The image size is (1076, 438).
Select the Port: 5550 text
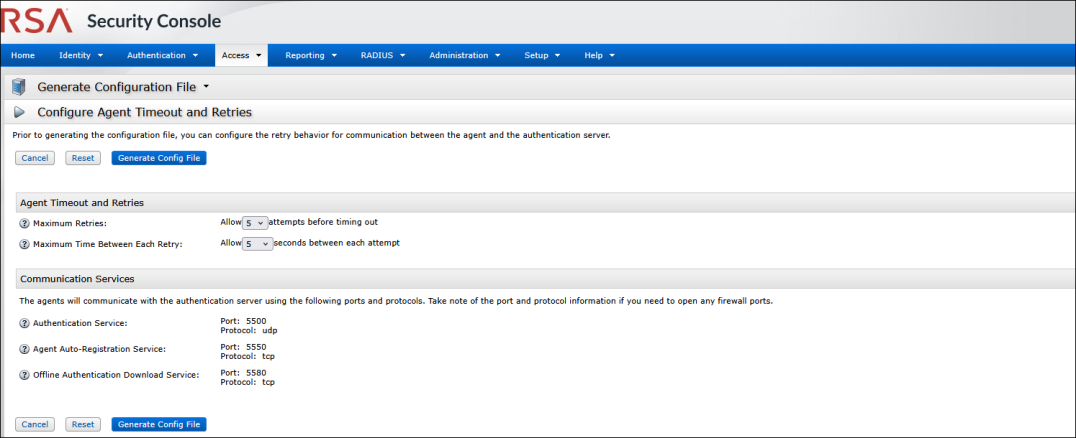coord(243,347)
